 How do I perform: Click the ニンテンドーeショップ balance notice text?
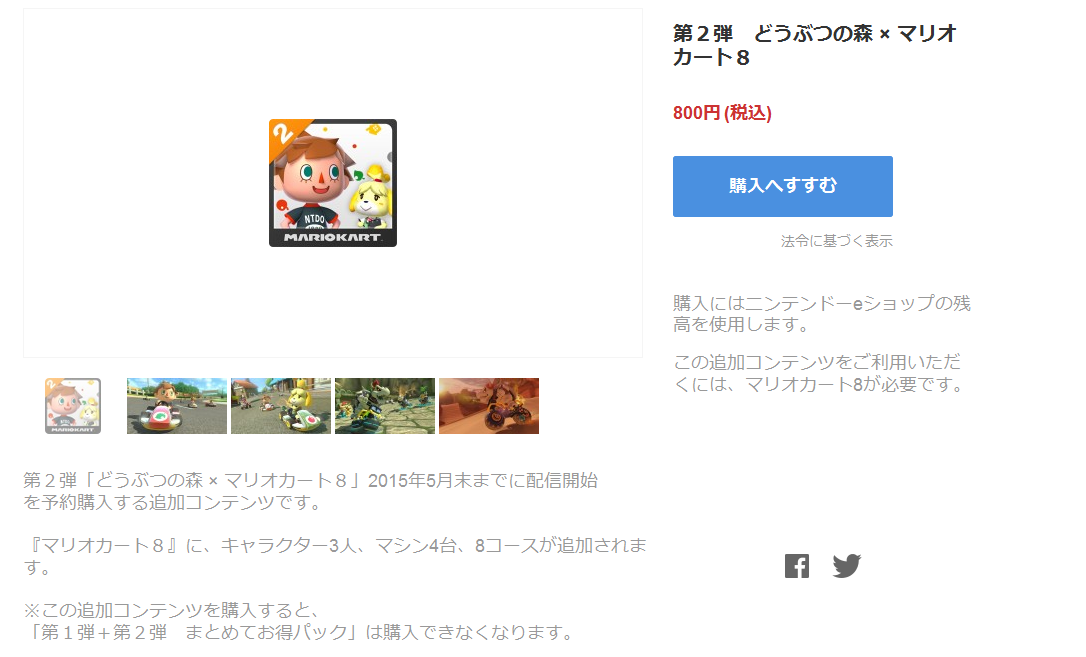[x=822, y=314]
